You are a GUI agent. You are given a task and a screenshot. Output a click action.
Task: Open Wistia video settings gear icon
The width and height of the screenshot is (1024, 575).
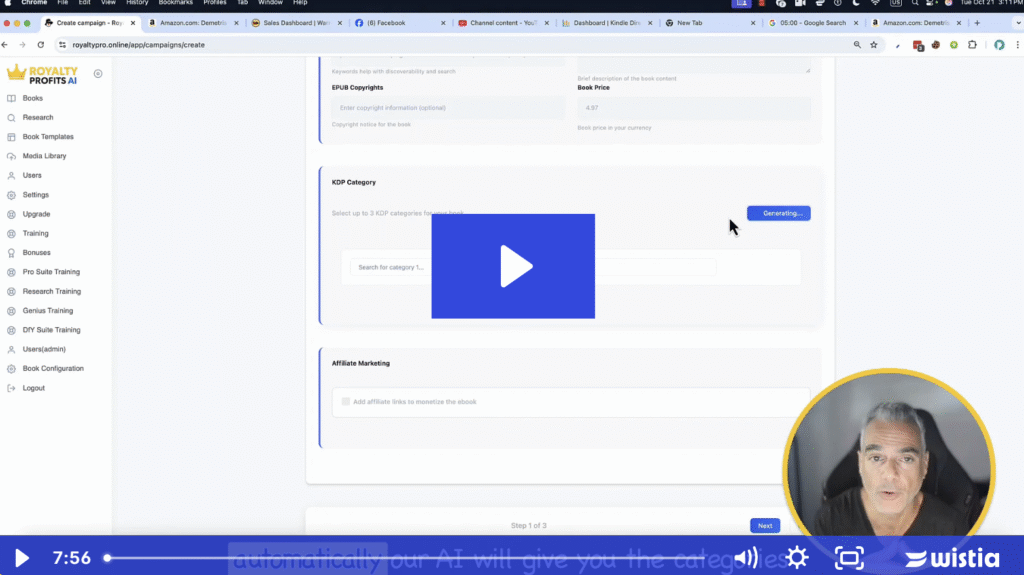[797, 557]
